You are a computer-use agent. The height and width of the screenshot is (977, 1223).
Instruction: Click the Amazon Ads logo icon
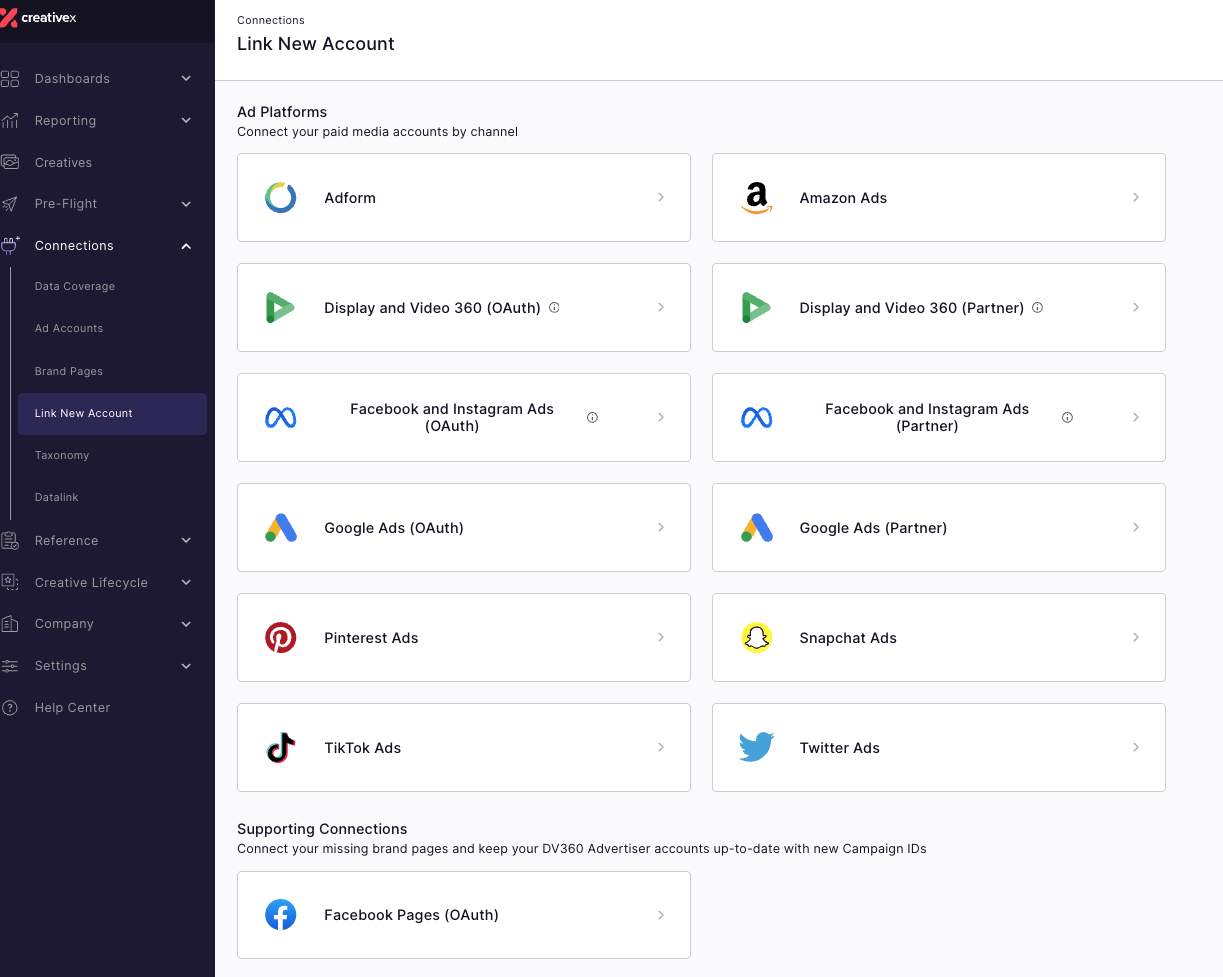pos(757,198)
